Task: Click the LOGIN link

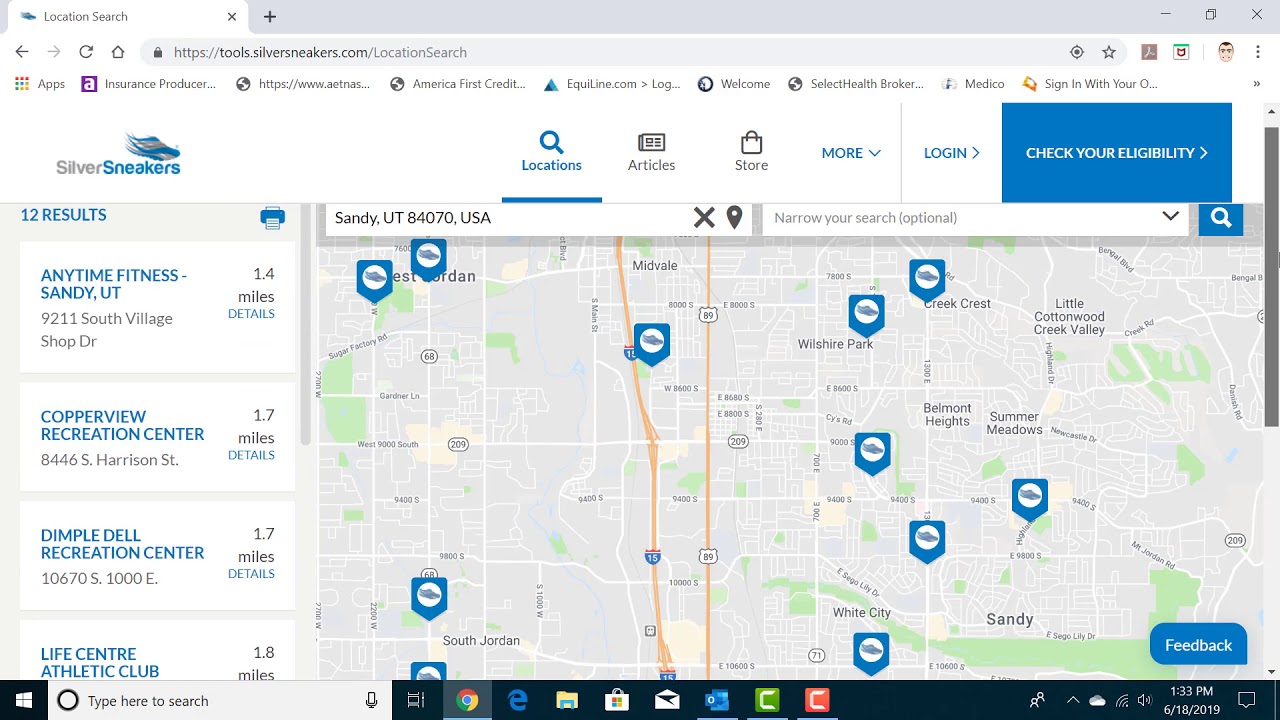Action: pos(951,153)
